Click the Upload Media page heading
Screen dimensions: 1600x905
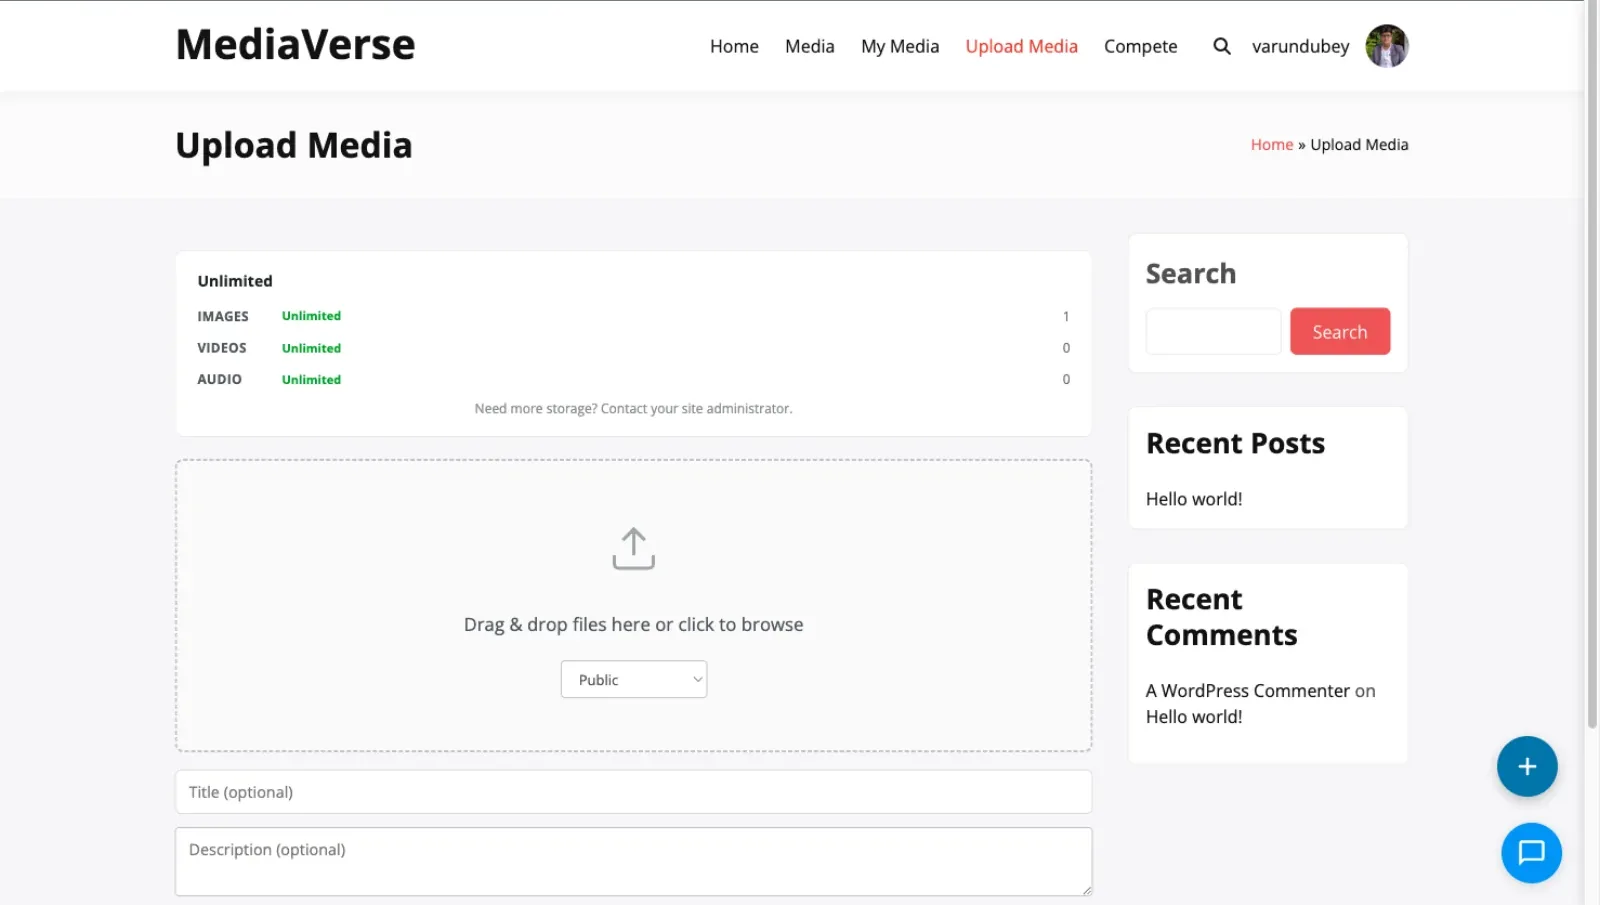294,146
